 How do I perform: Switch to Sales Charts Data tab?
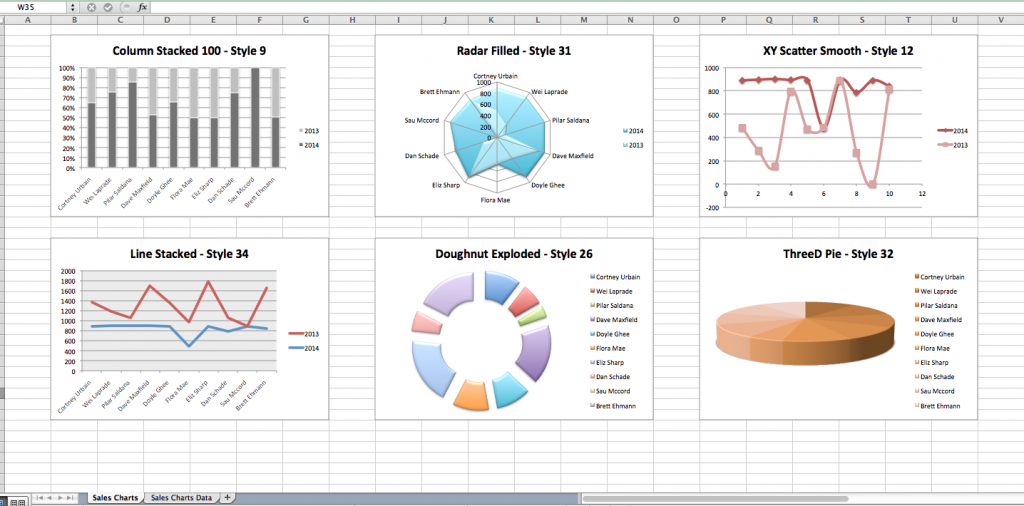(x=181, y=497)
